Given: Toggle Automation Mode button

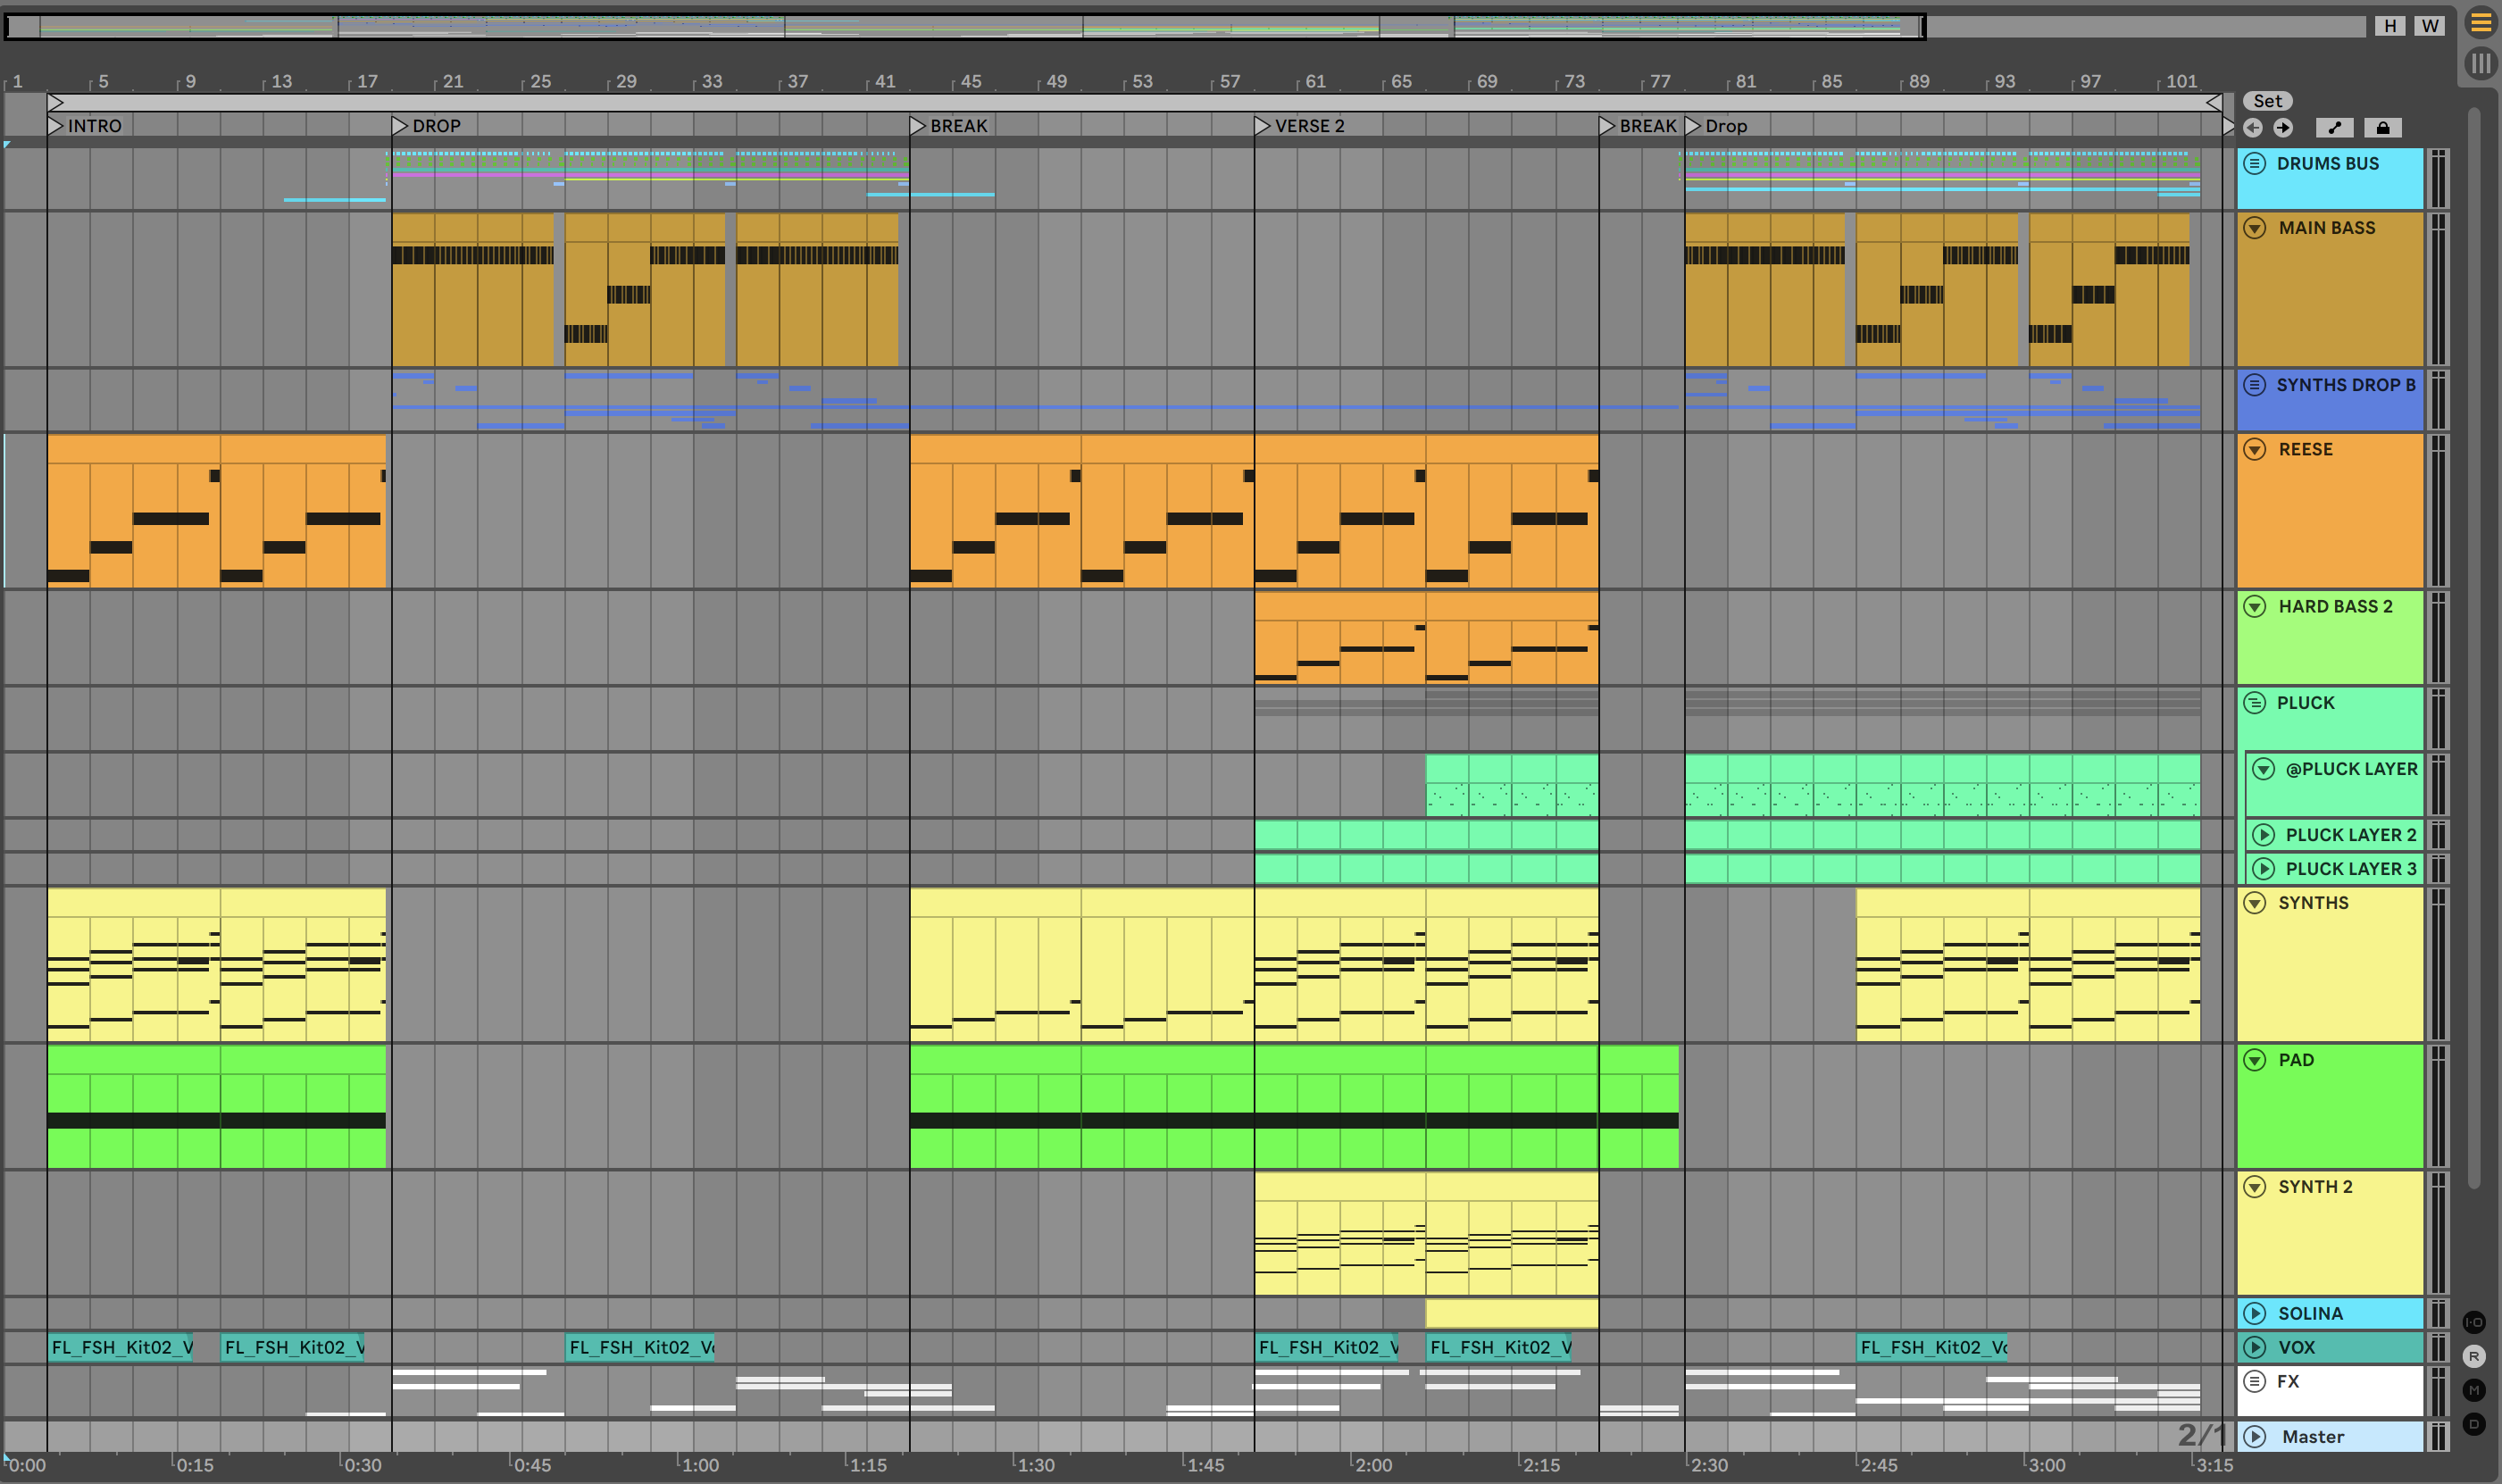Looking at the screenshot, I should click(x=2334, y=128).
